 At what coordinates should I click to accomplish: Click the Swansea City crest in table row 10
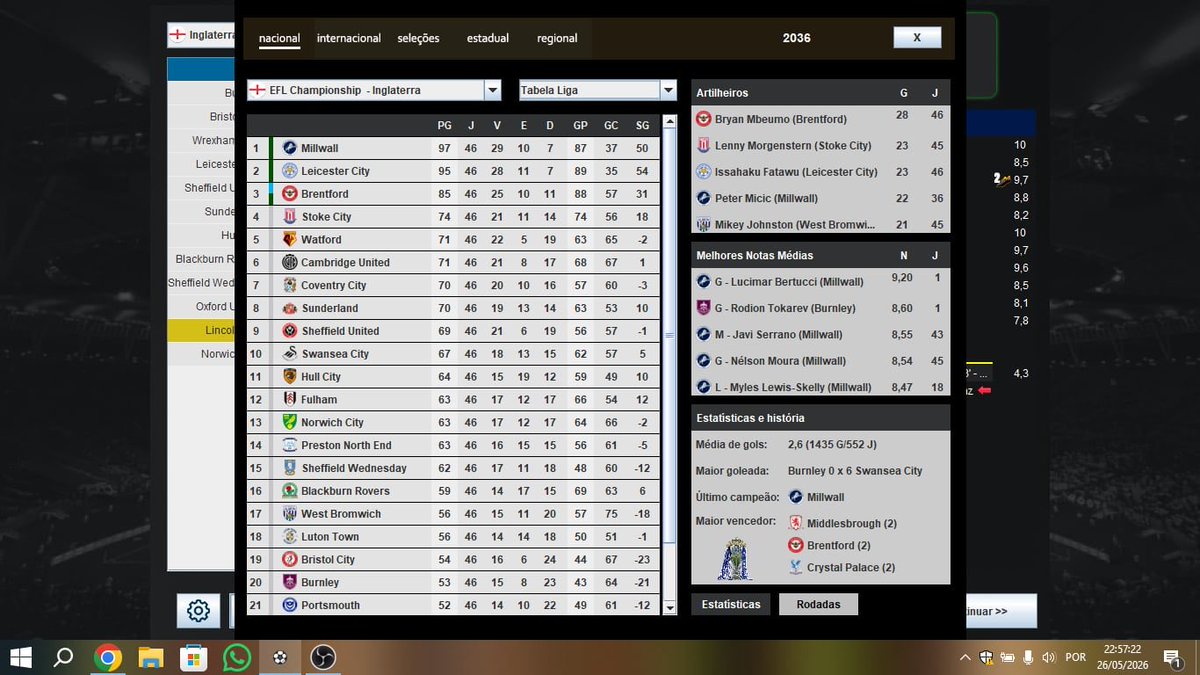pos(290,354)
